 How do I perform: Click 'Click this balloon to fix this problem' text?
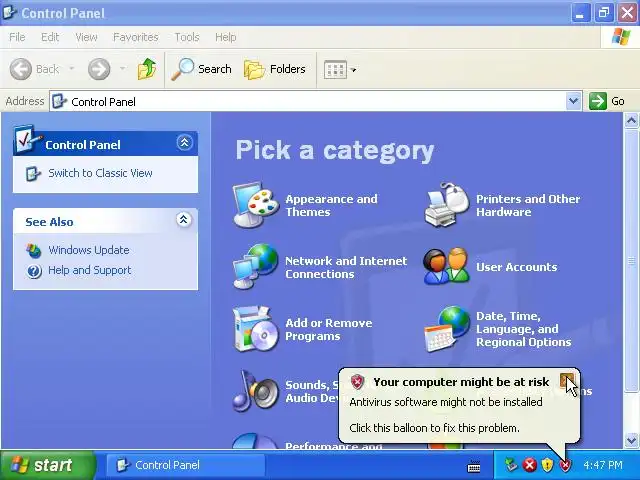(x=434, y=428)
